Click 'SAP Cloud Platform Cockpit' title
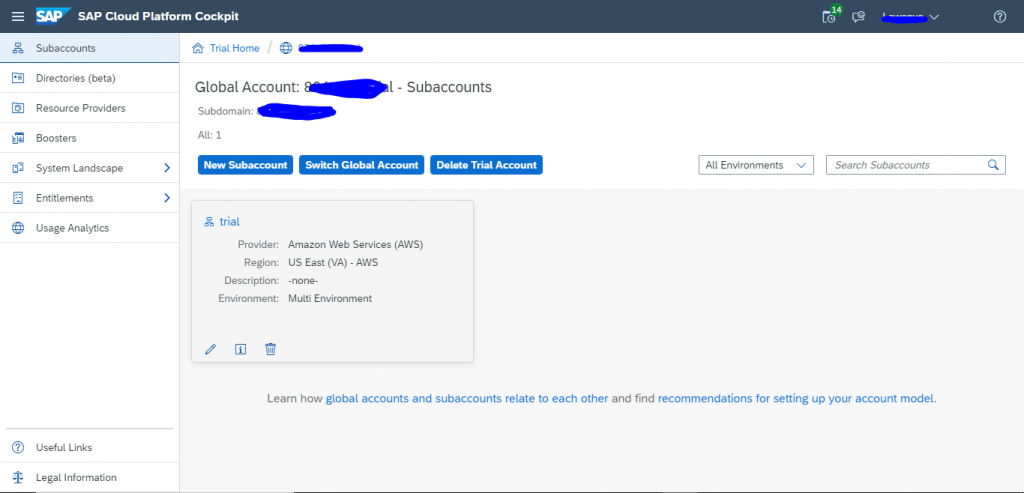This screenshot has height=493, width=1024. click(158, 16)
